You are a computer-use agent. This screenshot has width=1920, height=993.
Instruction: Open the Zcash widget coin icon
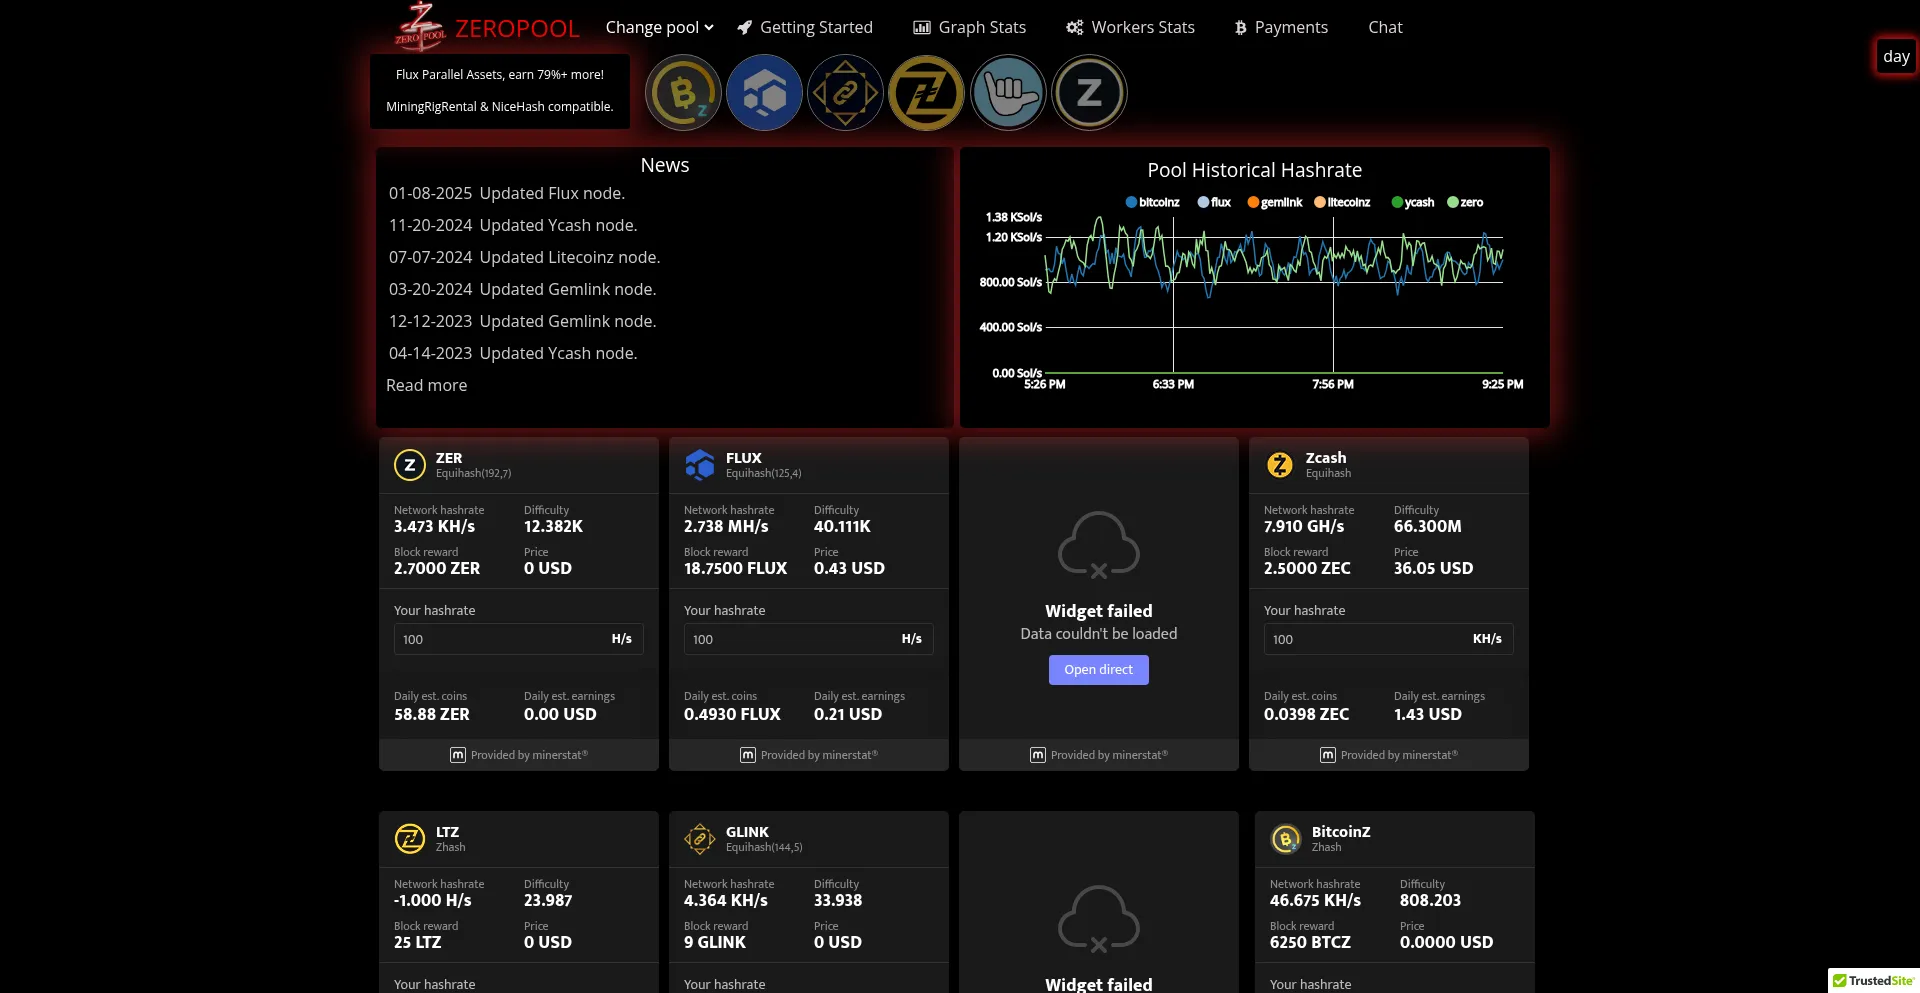click(1281, 465)
